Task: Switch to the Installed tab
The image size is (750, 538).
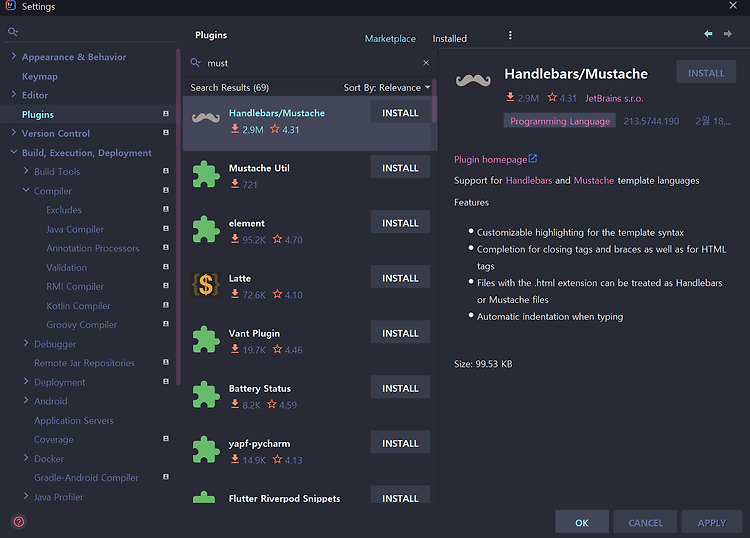Action: point(449,39)
